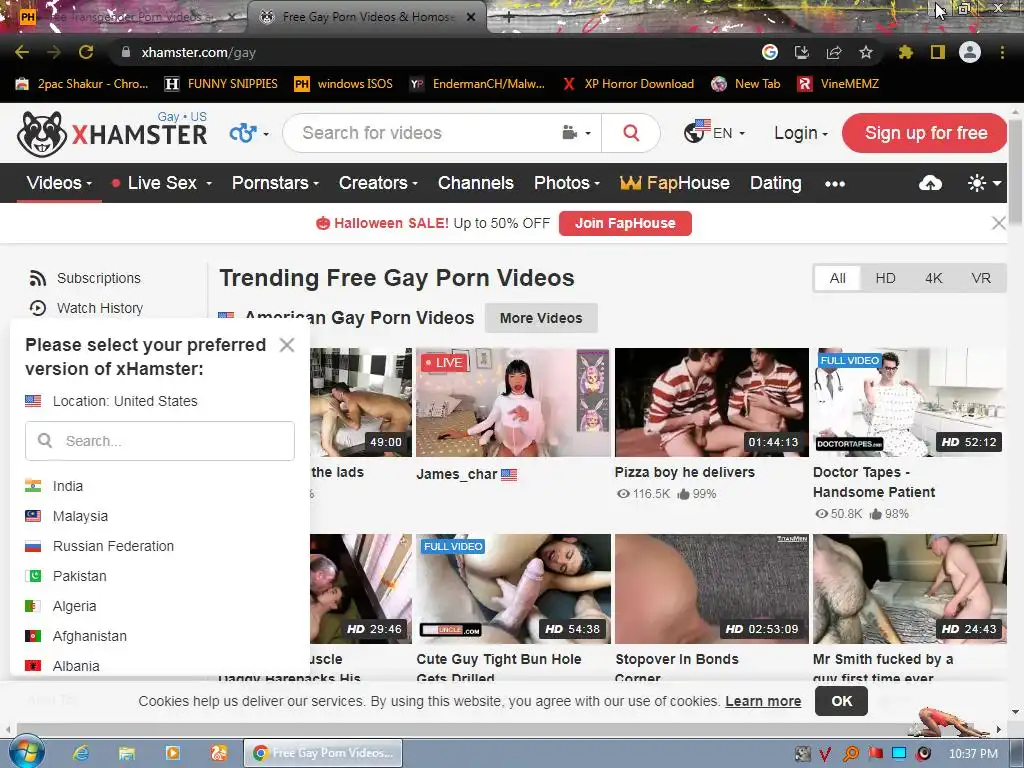Image resolution: width=1024 pixels, height=768 pixels.
Task: Expand the Creators nav dropdown
Action: [x=377, y=184]
